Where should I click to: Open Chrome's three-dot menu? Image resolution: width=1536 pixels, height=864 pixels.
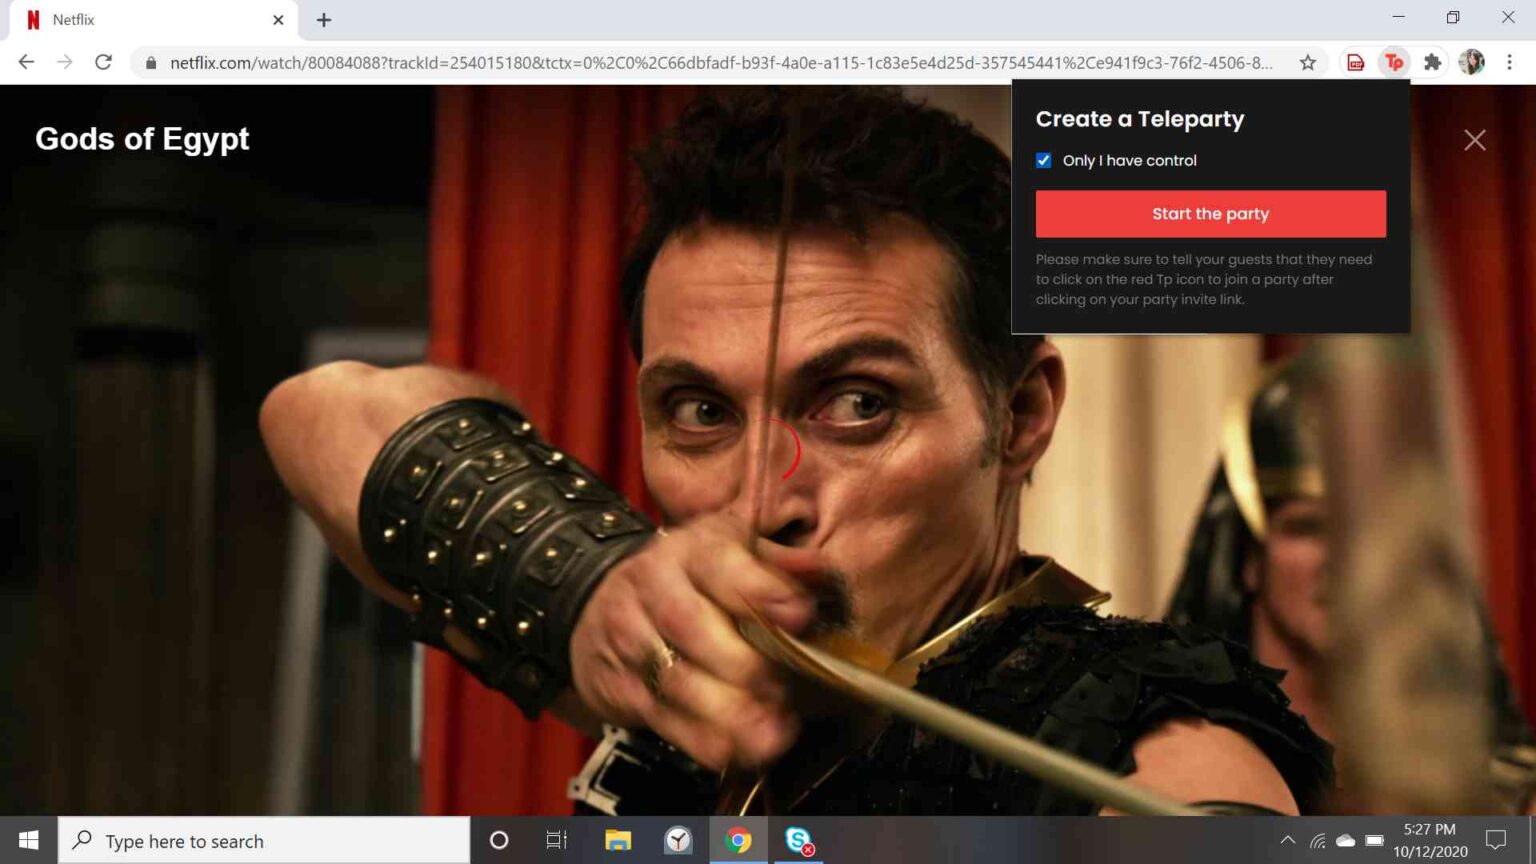click(1509, 62)
